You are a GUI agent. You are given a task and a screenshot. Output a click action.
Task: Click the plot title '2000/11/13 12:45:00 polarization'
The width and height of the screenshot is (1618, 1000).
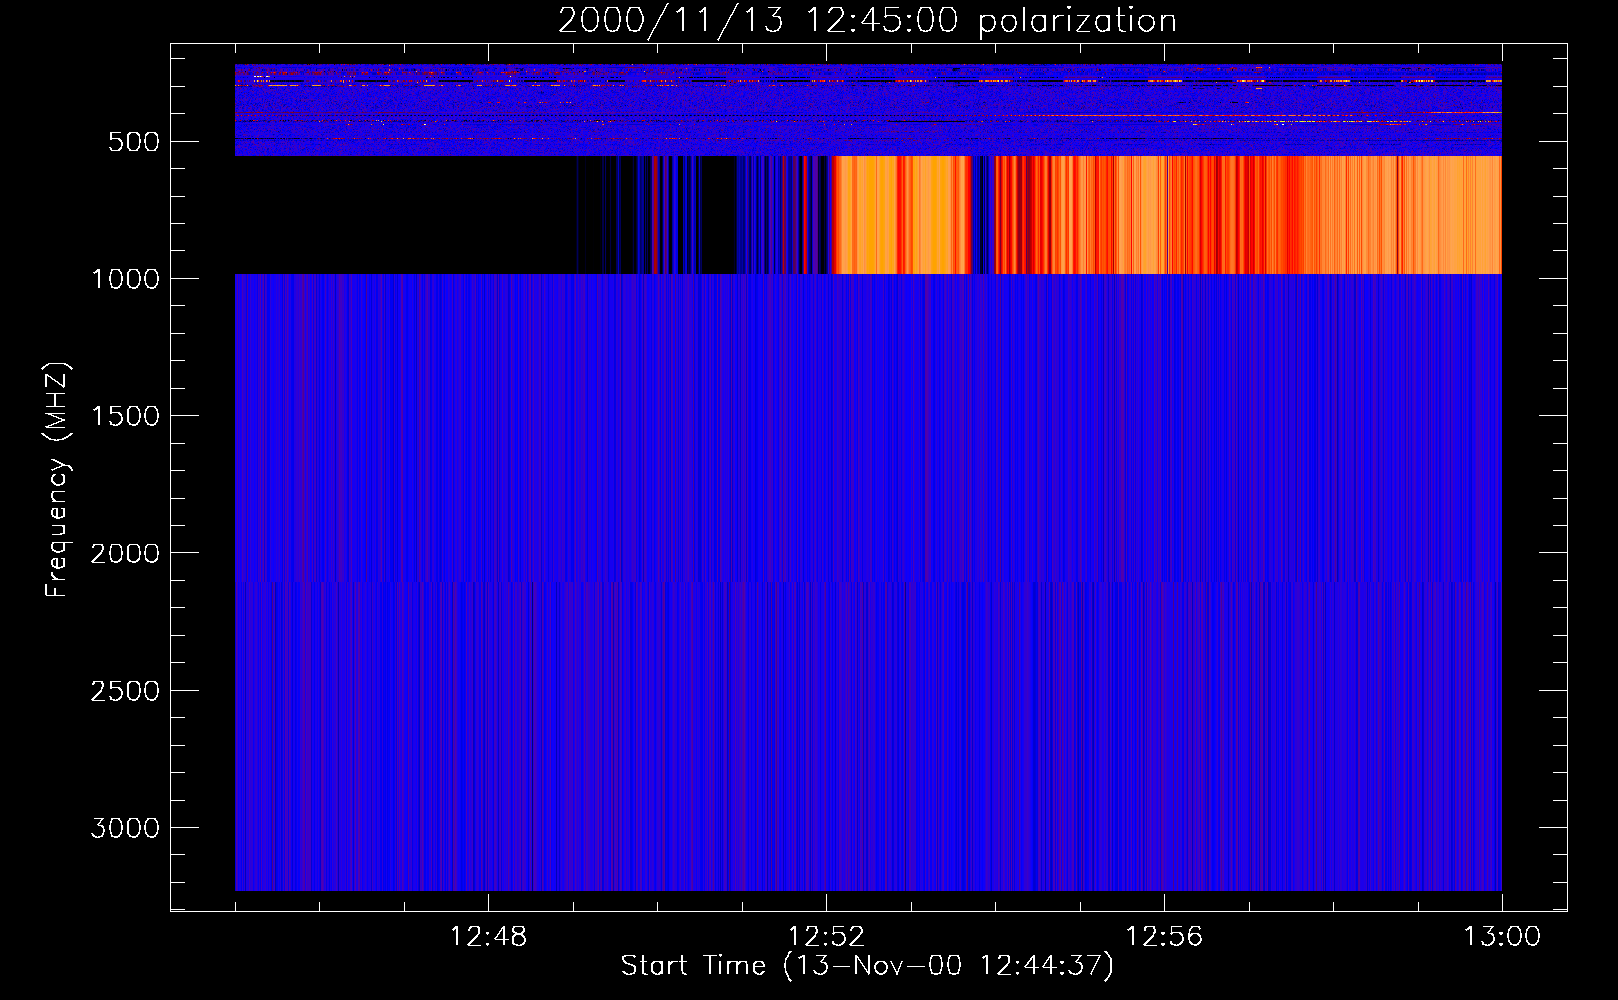[867, 20]
